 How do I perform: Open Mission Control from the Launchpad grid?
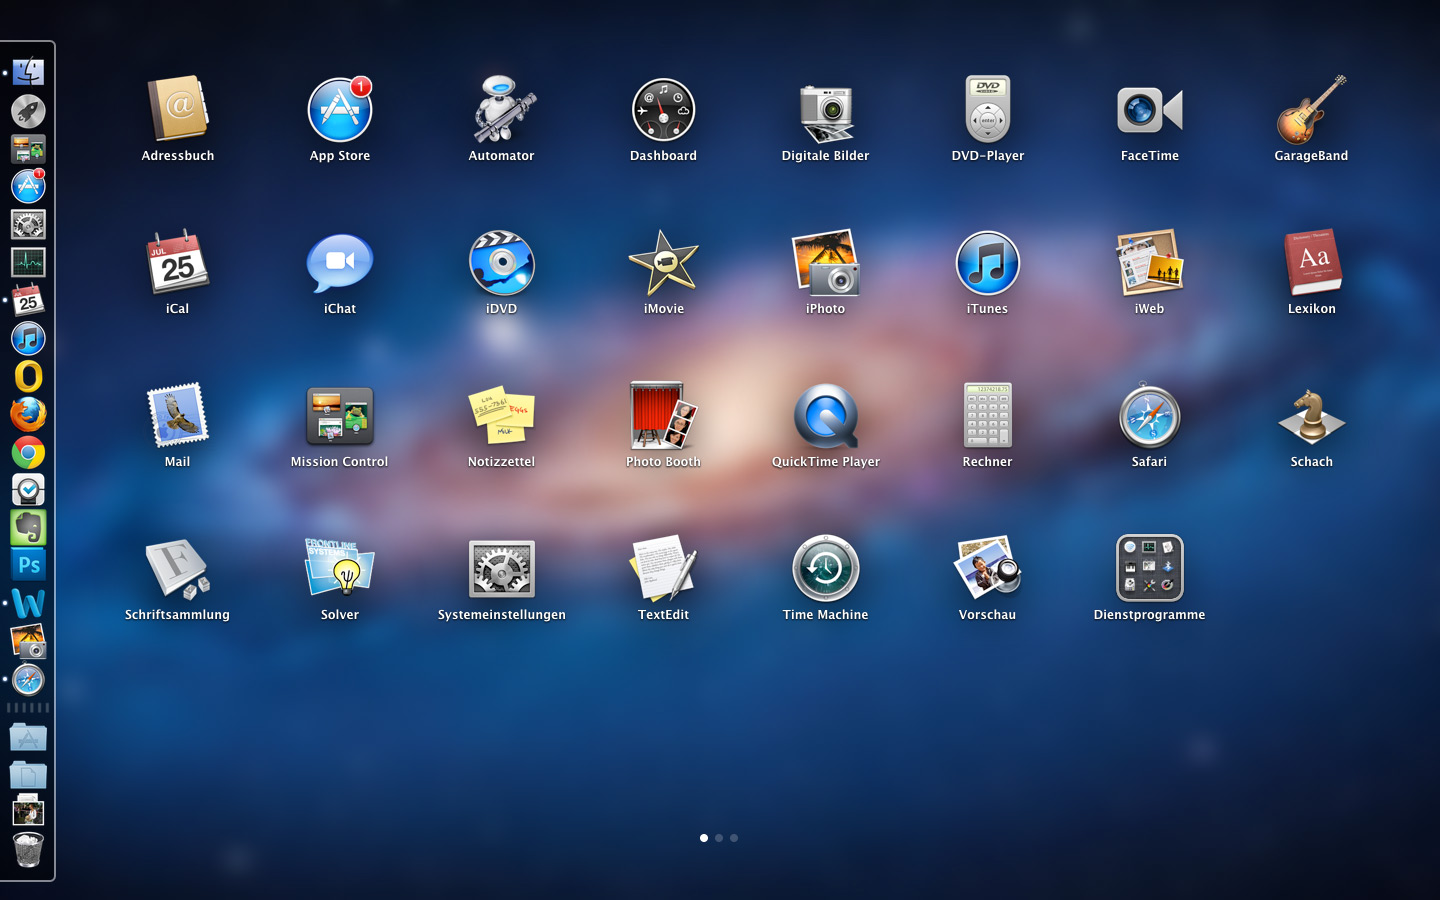click(x=340, y=416)
